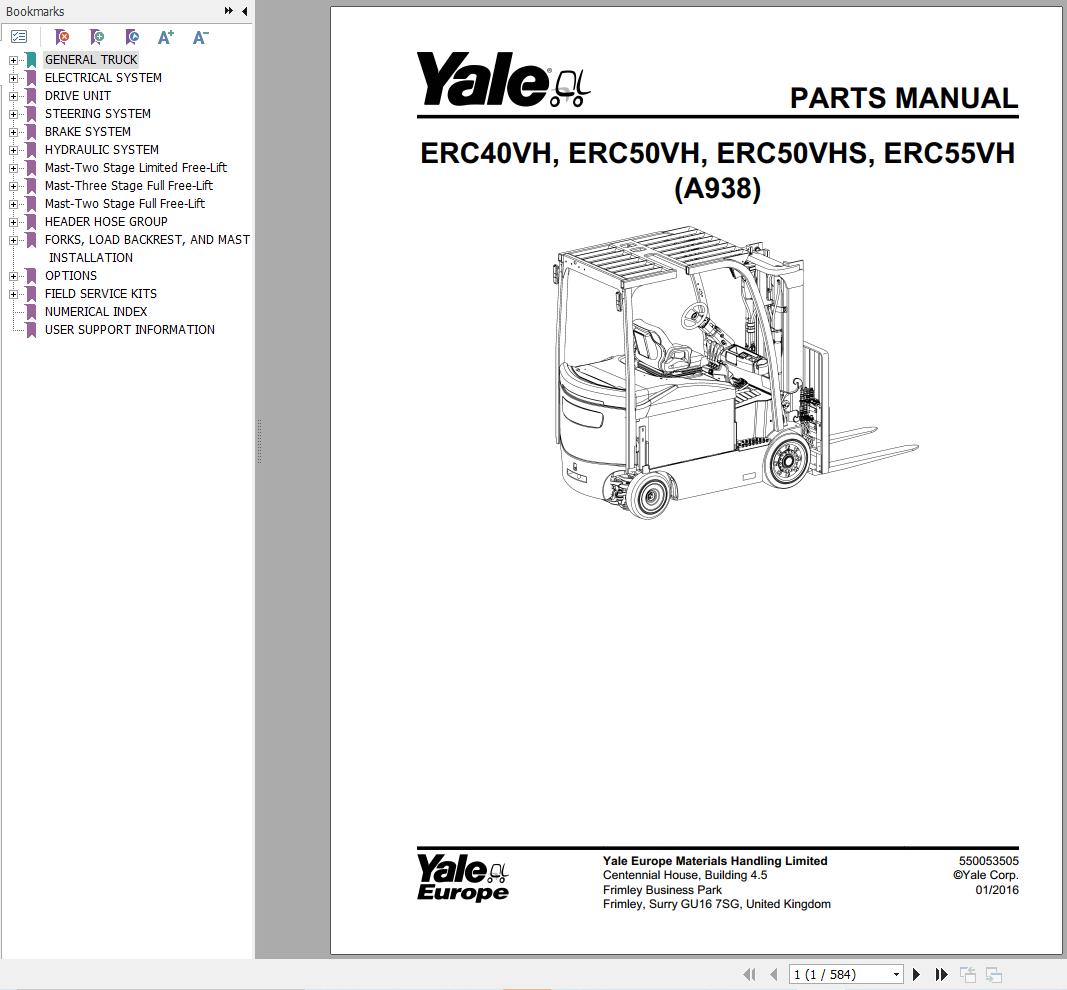1067x990 pixels.
Task: Jump to the last page with fast-forward arrow
Action: [941, 974]
